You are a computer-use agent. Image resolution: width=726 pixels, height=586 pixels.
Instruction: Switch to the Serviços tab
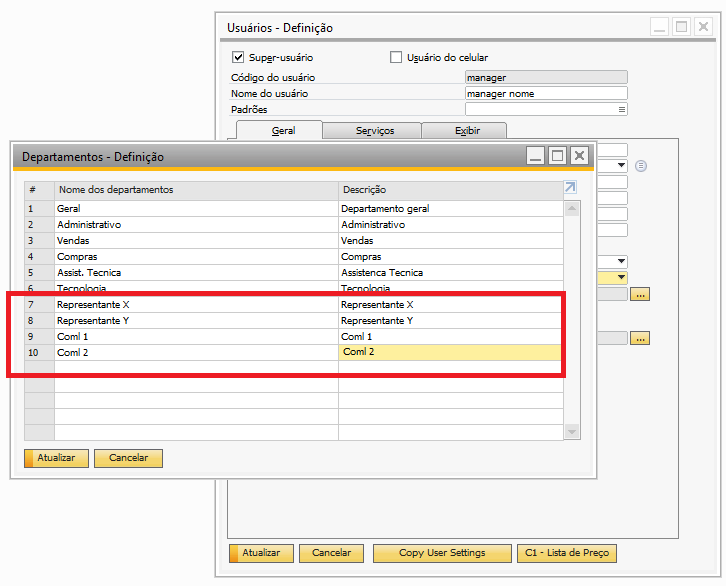coord(375,131)
